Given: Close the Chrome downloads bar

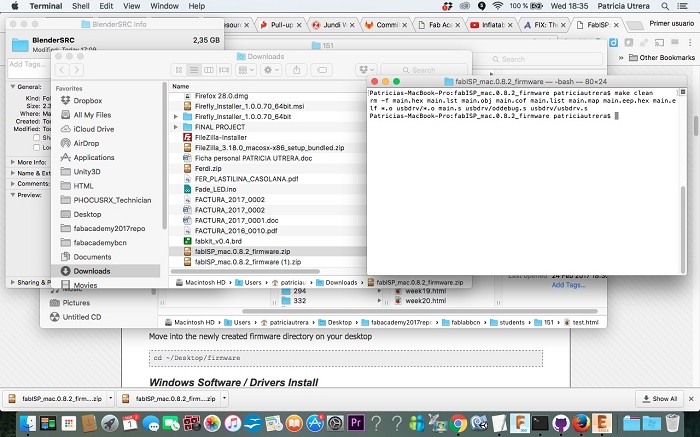Looking at the screenshot, I should coord(691,399).
